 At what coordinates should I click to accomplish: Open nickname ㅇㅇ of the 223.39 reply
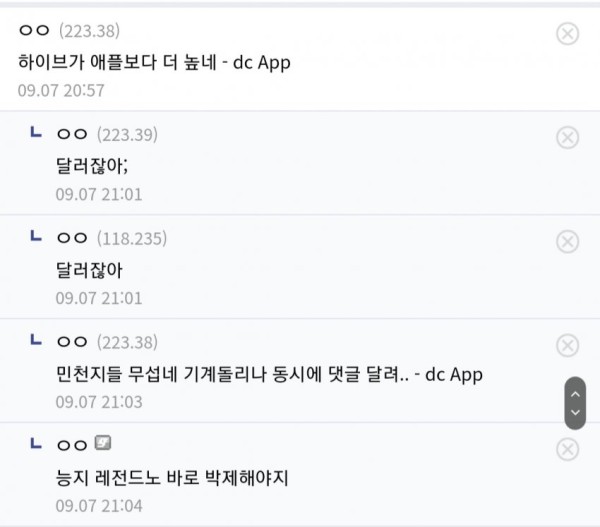click(x=72, y=134)
